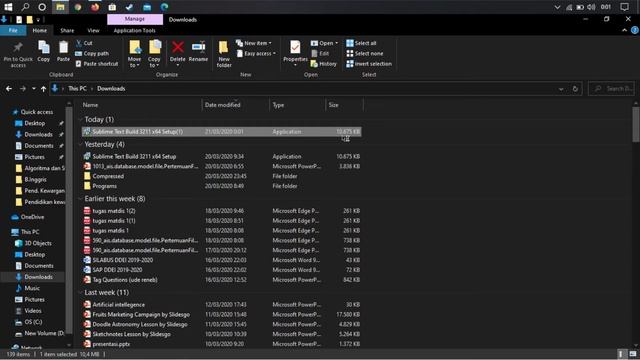Open the Open button dropdown
Screen dimensions: 640x360
click(324, 43)
